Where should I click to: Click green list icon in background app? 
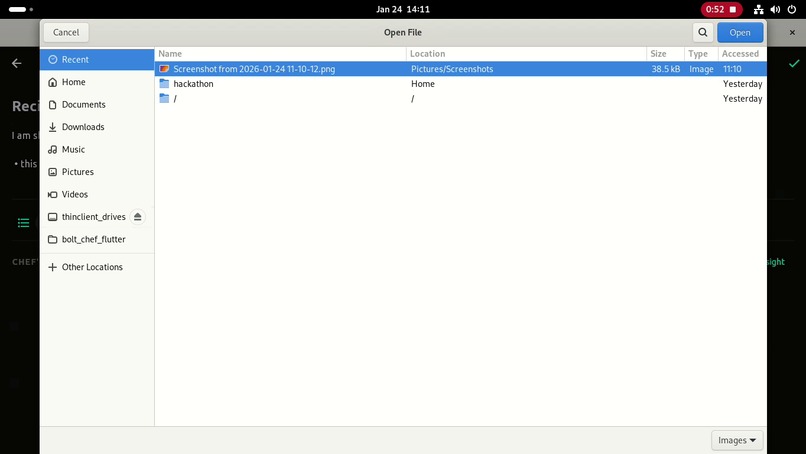(24, 223)
